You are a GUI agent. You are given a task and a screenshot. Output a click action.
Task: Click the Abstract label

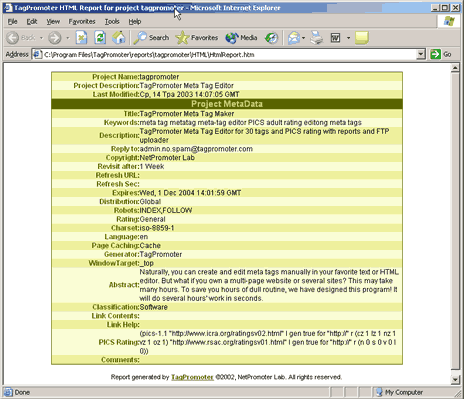[124, 285]
